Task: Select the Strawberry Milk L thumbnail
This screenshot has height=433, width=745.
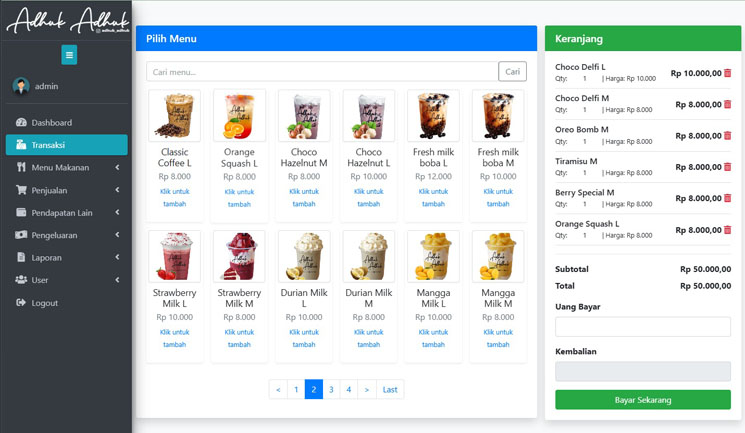Action: (175, 257)
